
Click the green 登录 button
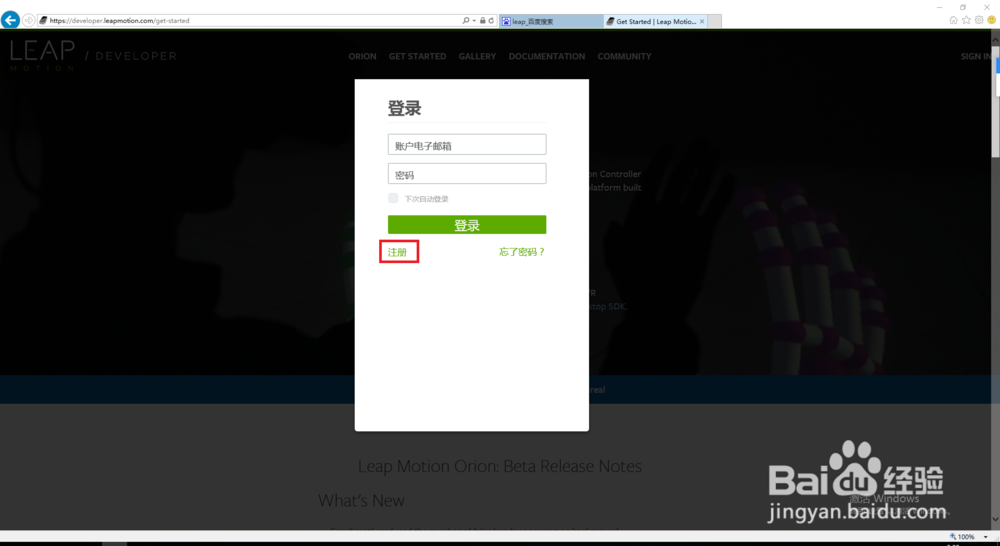click(x=467, y=225)
